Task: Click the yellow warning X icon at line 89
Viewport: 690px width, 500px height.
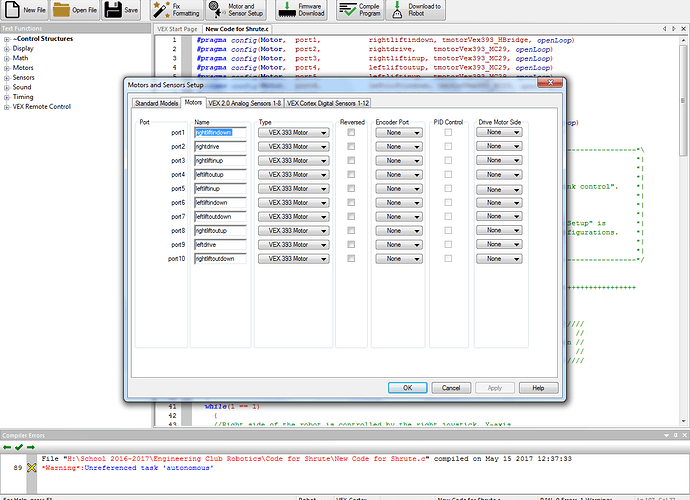Action: tap(32, 467)
